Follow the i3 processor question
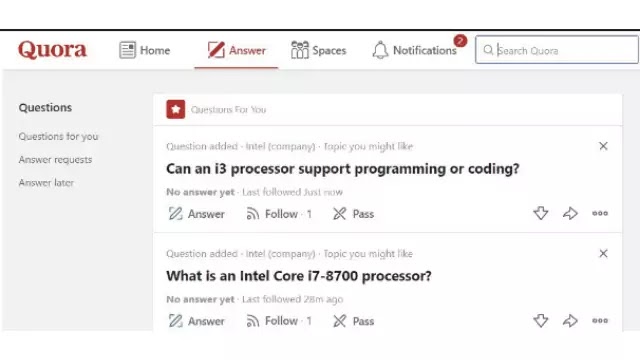The width and height of the screenshot is (640, 360). pyautogui.click(x=279, y=213)
